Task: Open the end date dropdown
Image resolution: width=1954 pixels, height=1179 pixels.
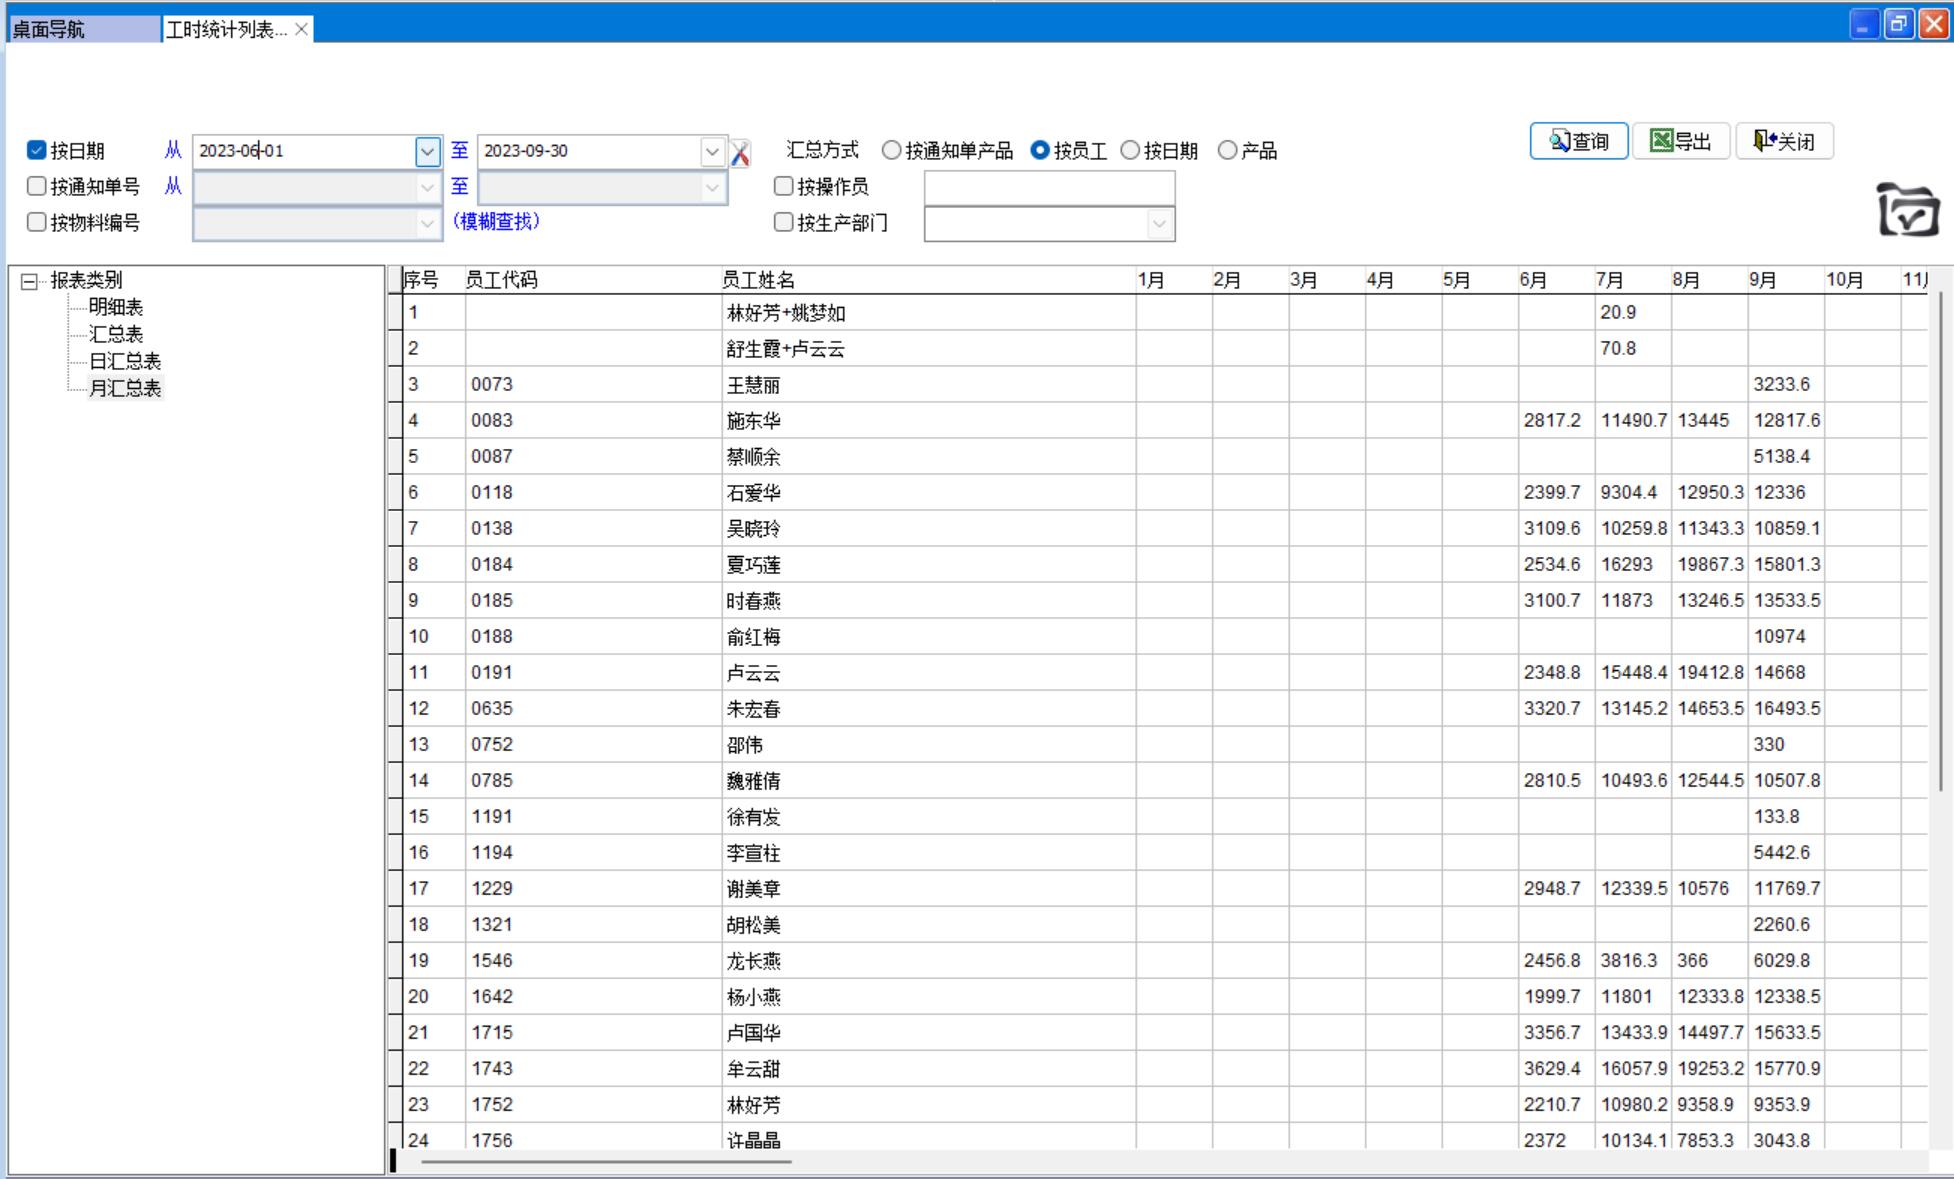Action: click(712, 151)
